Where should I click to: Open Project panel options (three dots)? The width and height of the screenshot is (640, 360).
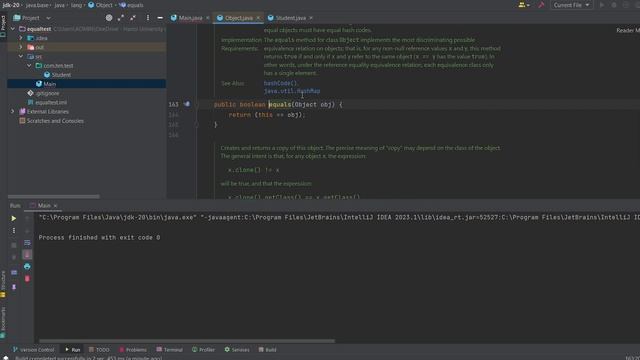click(x=148, y=18)
